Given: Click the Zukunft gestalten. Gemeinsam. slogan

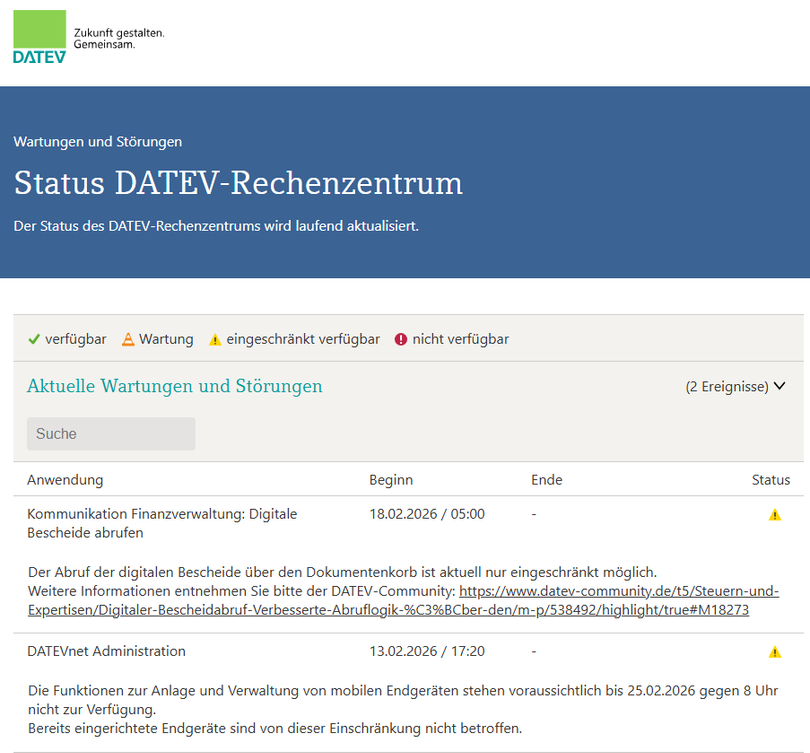Looking at the screenshot, I should (x=119, y=39).
